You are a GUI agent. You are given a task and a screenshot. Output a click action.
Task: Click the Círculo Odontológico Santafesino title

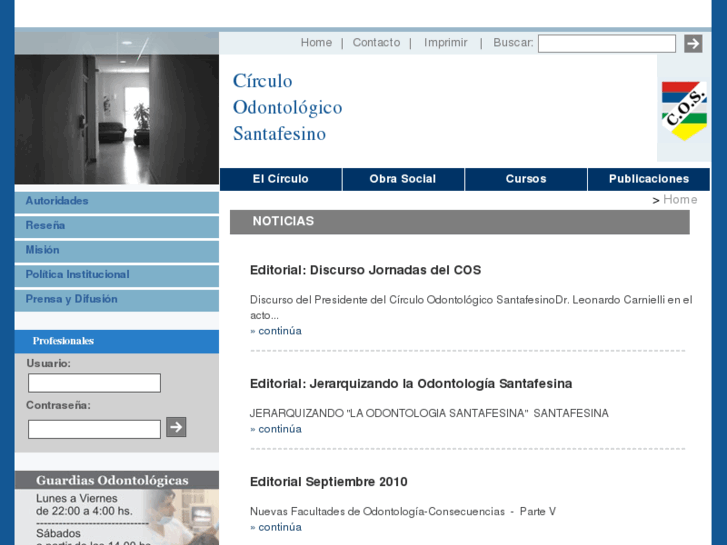(x=287, y=107)
